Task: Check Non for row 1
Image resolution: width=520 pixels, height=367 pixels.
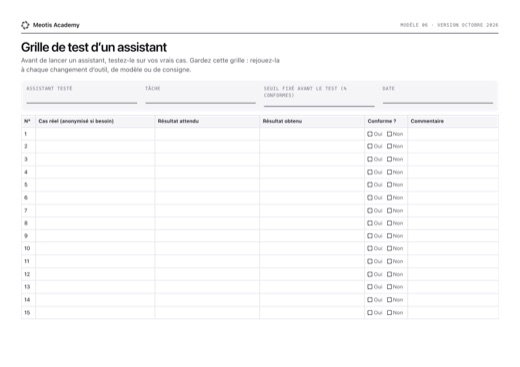Action: 389,134
